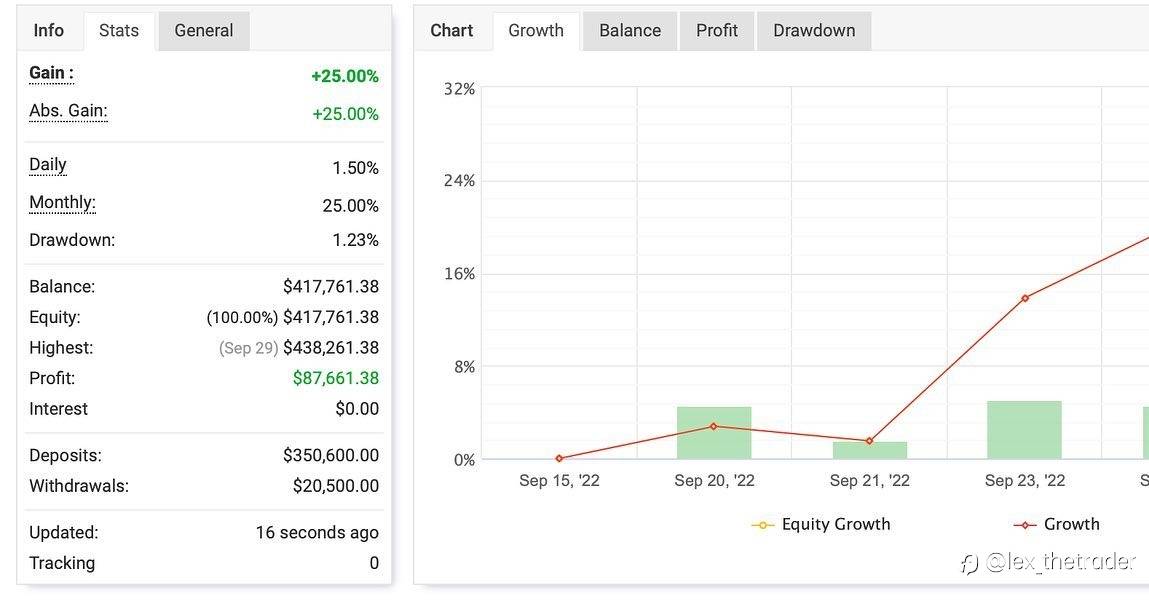1149x601 pixels.
Task: Switch chart to Balance tab
Action: [x=630, y=31]
